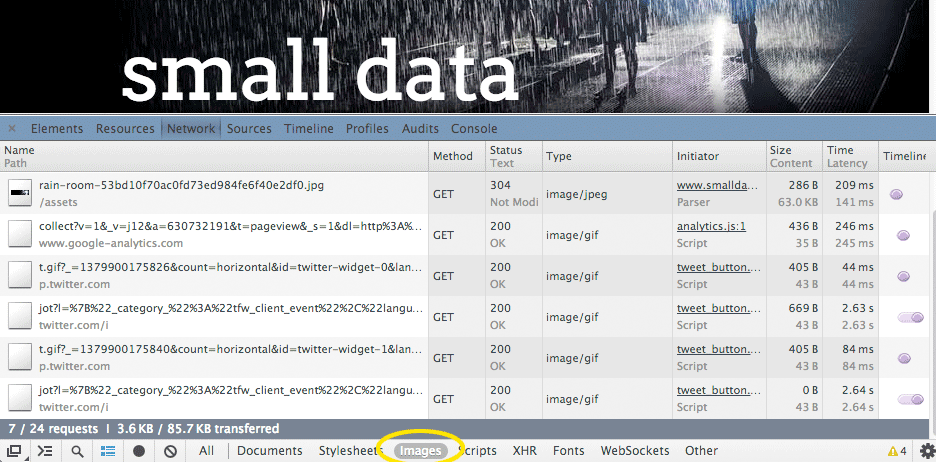
Task: Open the analytics.js:1 initiator link
Action: (x=712, y=226)
